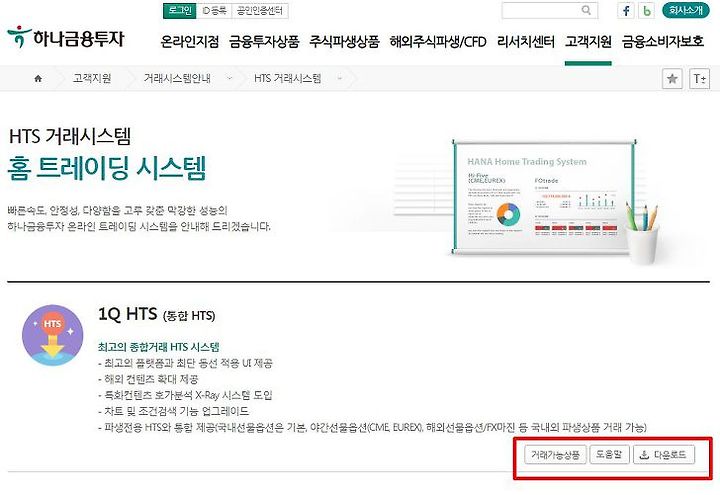This screenshot has height=495, width=720.
Task: Click the home icon in breadcrumb
Action: tap(38, 79)
